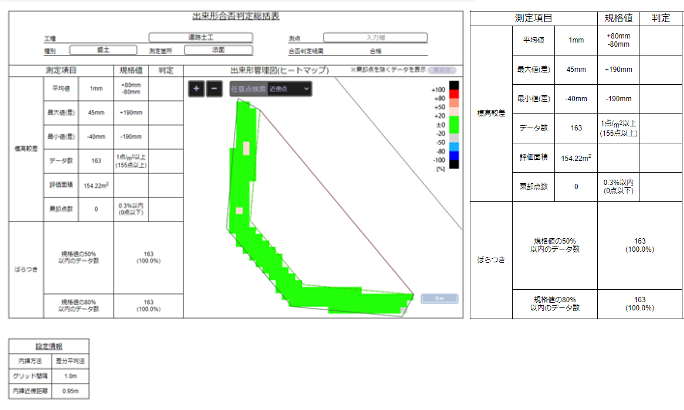
Task: Click the グリッド間隔 1.0m value cell
Action: pos(70,376)
